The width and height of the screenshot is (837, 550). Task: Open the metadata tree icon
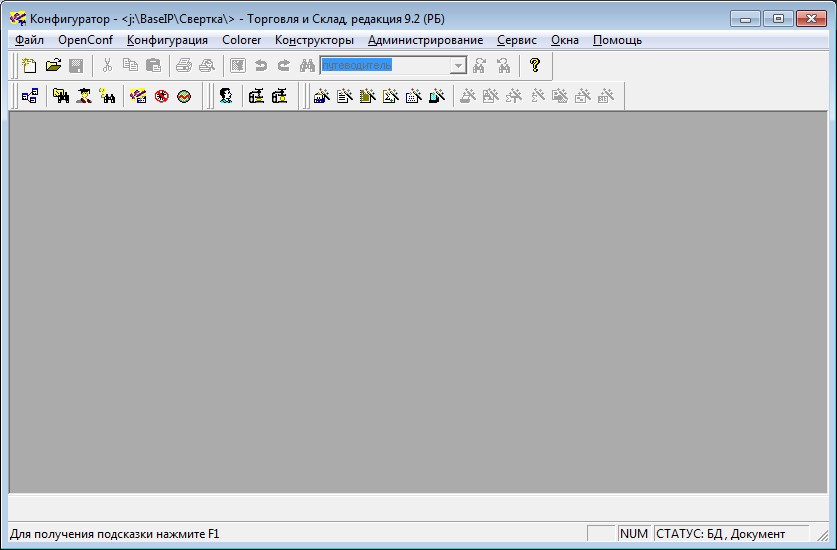pyautogui.click(x=30, y=96)
